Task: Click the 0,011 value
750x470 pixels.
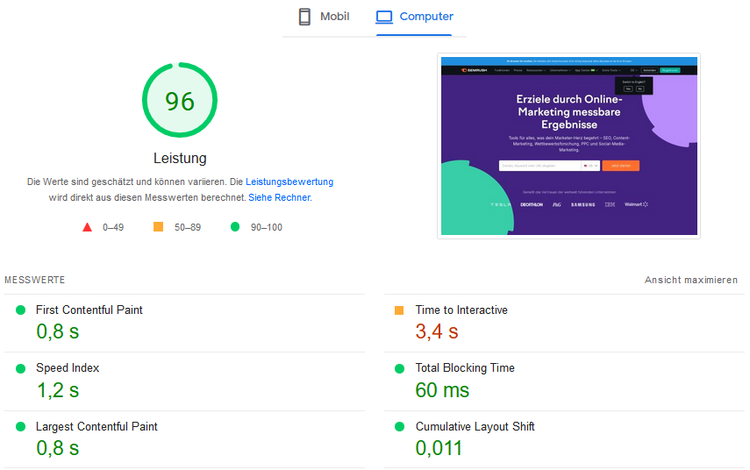Action: (439, 448)
